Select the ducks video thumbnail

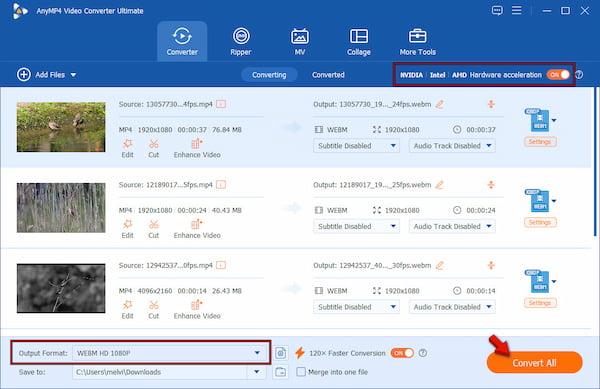[x=61, y=127]
